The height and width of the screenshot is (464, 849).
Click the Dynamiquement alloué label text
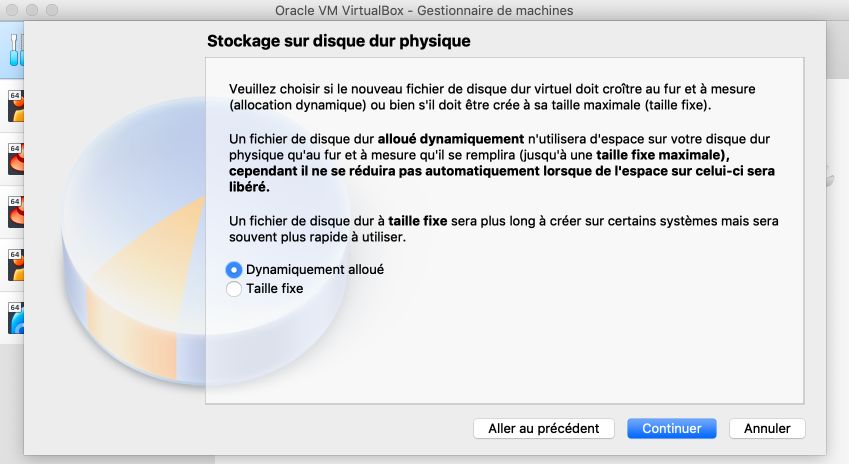click(315, 270)
